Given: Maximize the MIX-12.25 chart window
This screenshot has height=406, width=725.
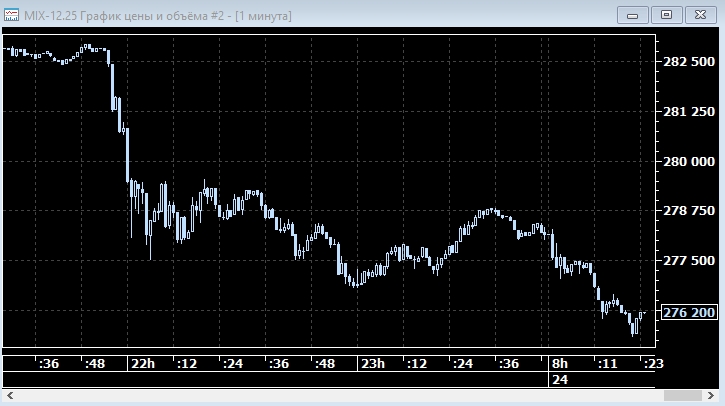Looking at the screenshot, I should [667, 14].
